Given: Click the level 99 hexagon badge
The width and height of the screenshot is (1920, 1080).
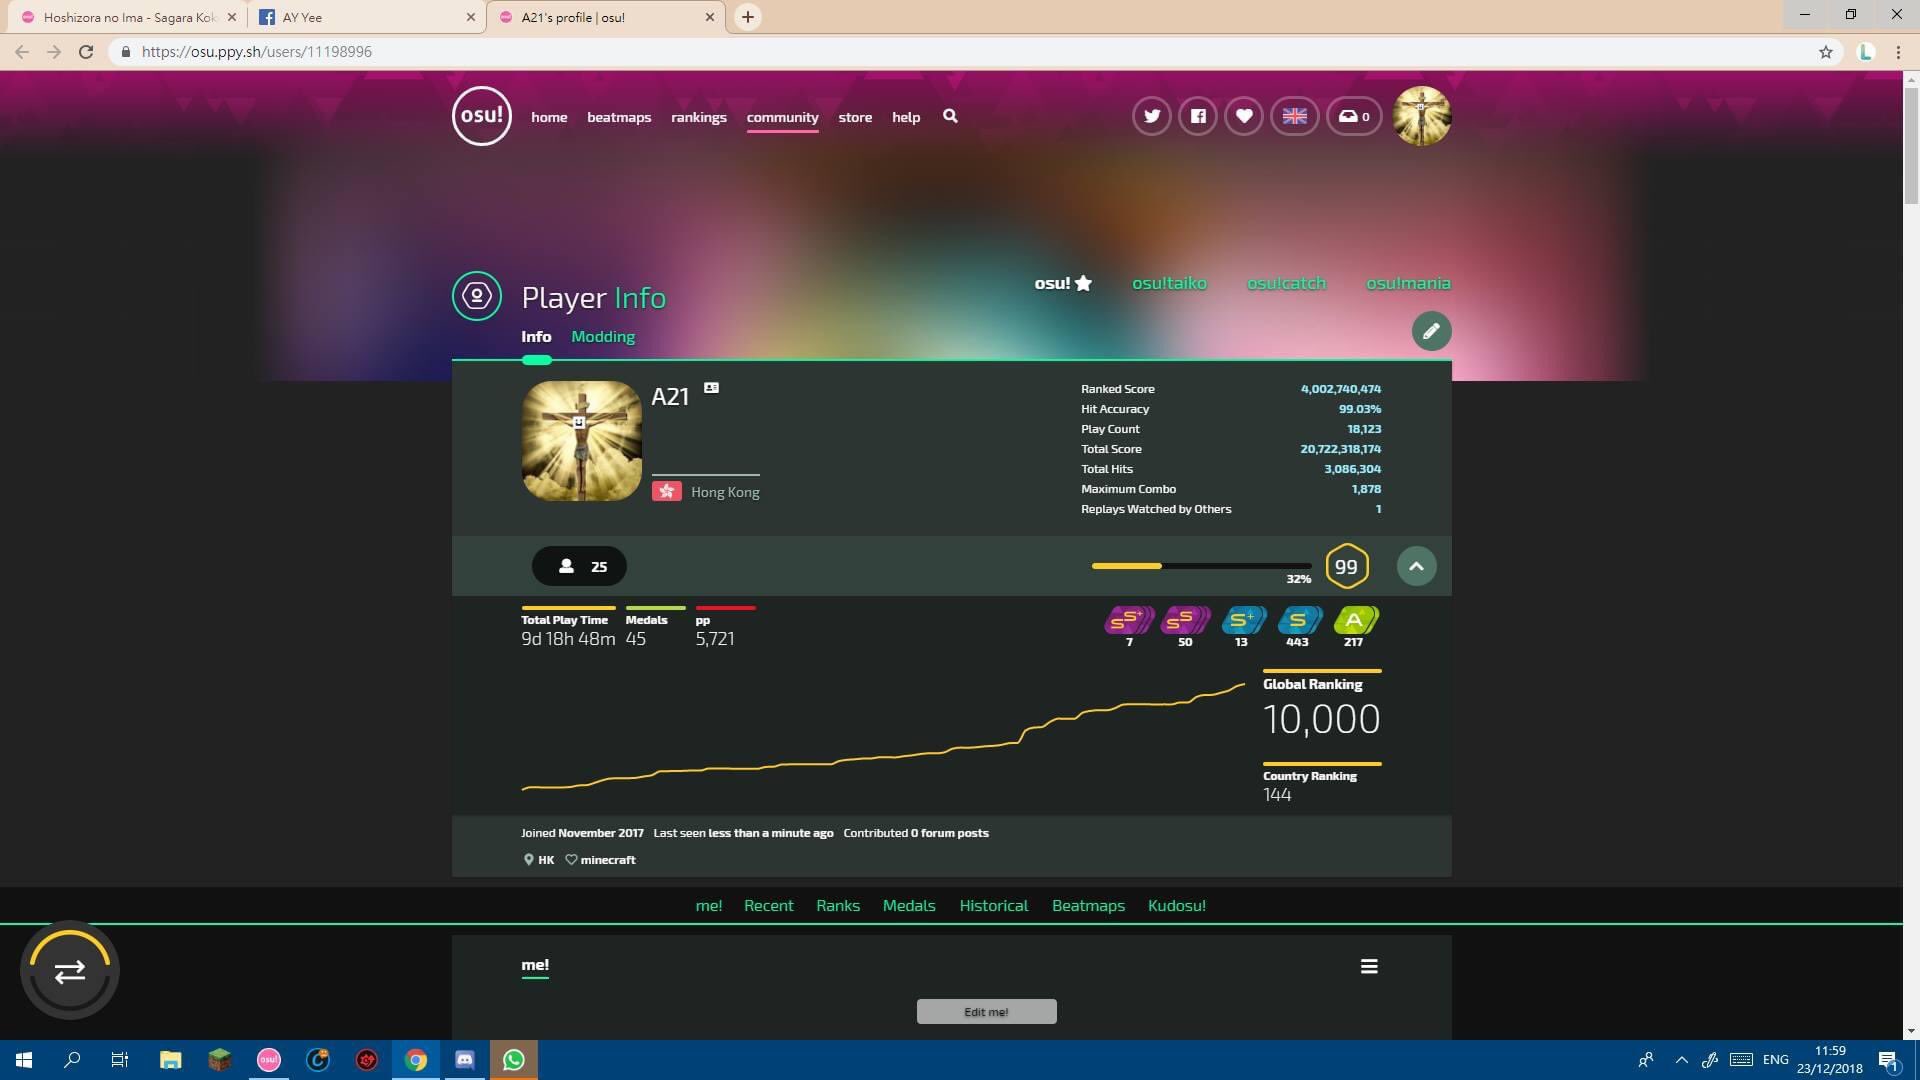Looking at the screenshot, I should point(1346,566).
